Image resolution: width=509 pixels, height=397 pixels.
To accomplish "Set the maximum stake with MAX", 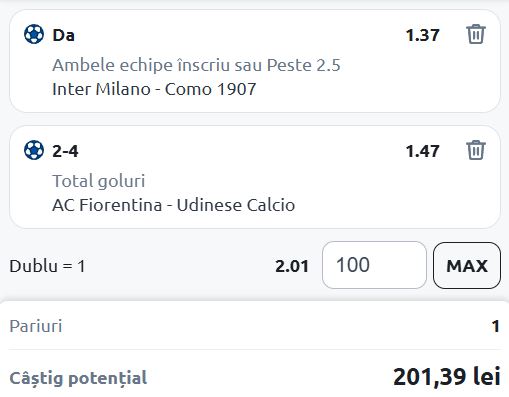I will (467, 265).
